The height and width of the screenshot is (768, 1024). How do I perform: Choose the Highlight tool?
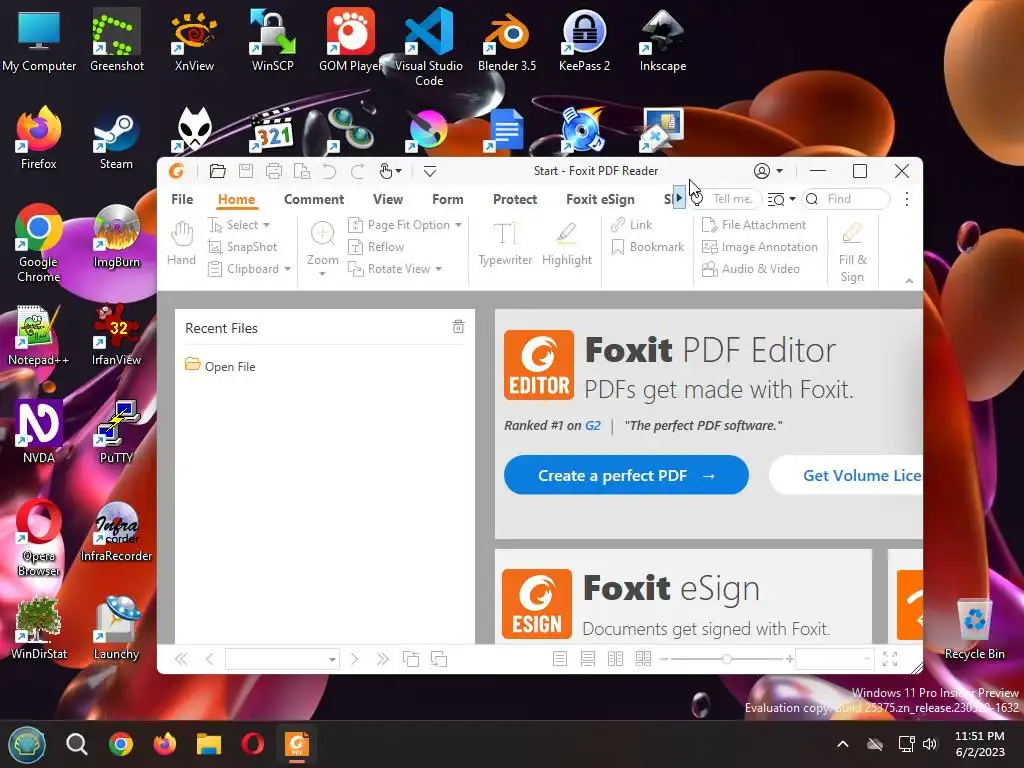click(567, 244)
